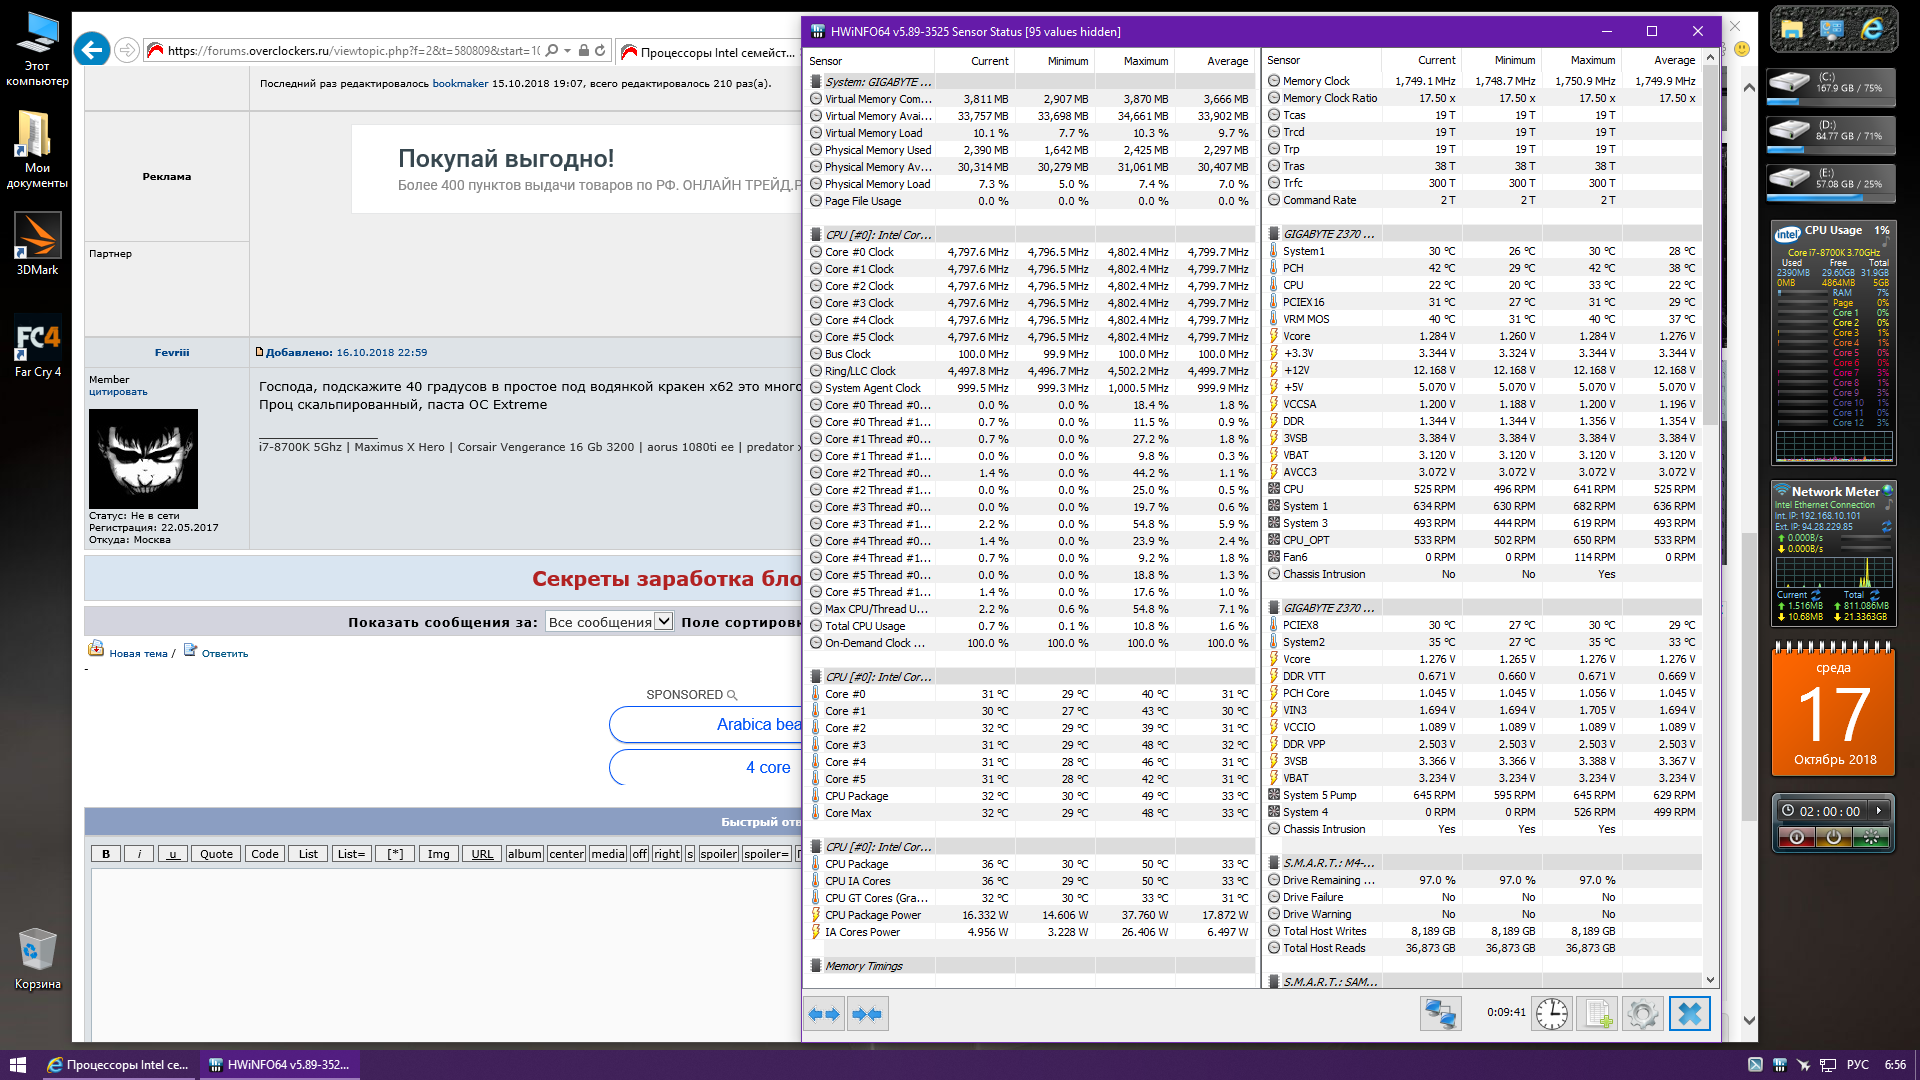Open the 'Все сообщения' dropdown
1920x1080 pixels.
[609, 622]
